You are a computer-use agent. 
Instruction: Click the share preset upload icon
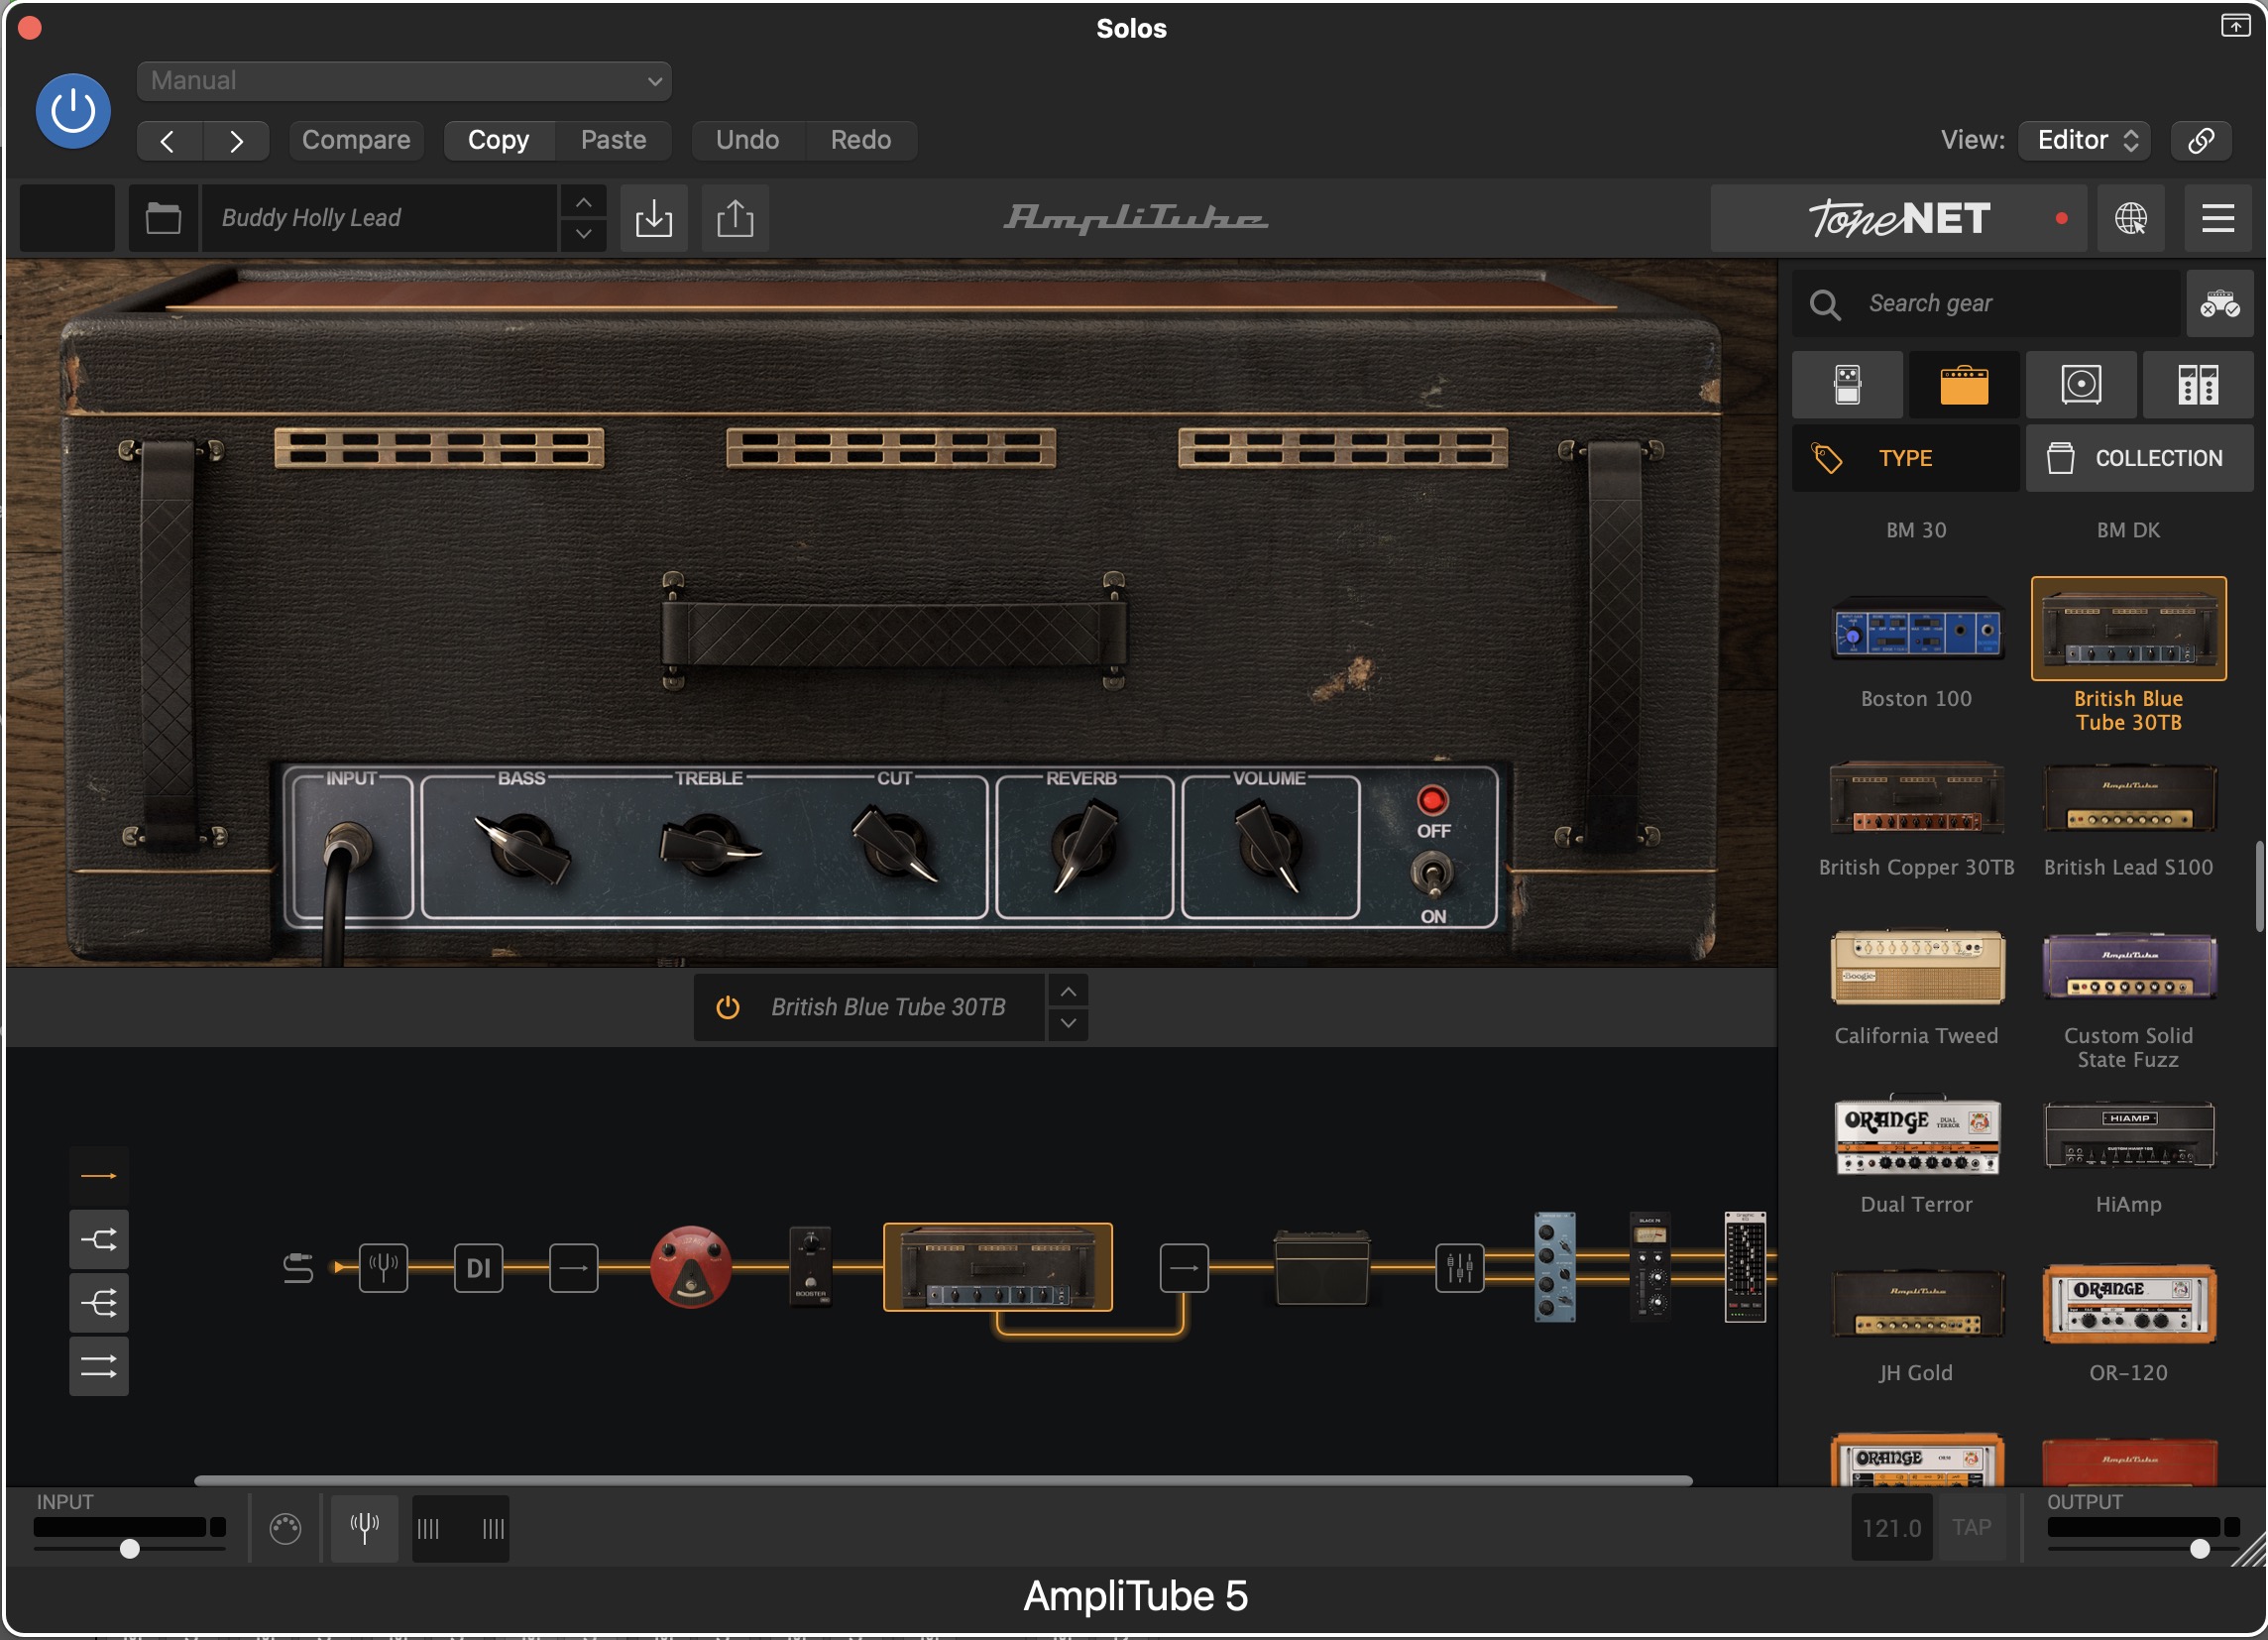(735, 218)
